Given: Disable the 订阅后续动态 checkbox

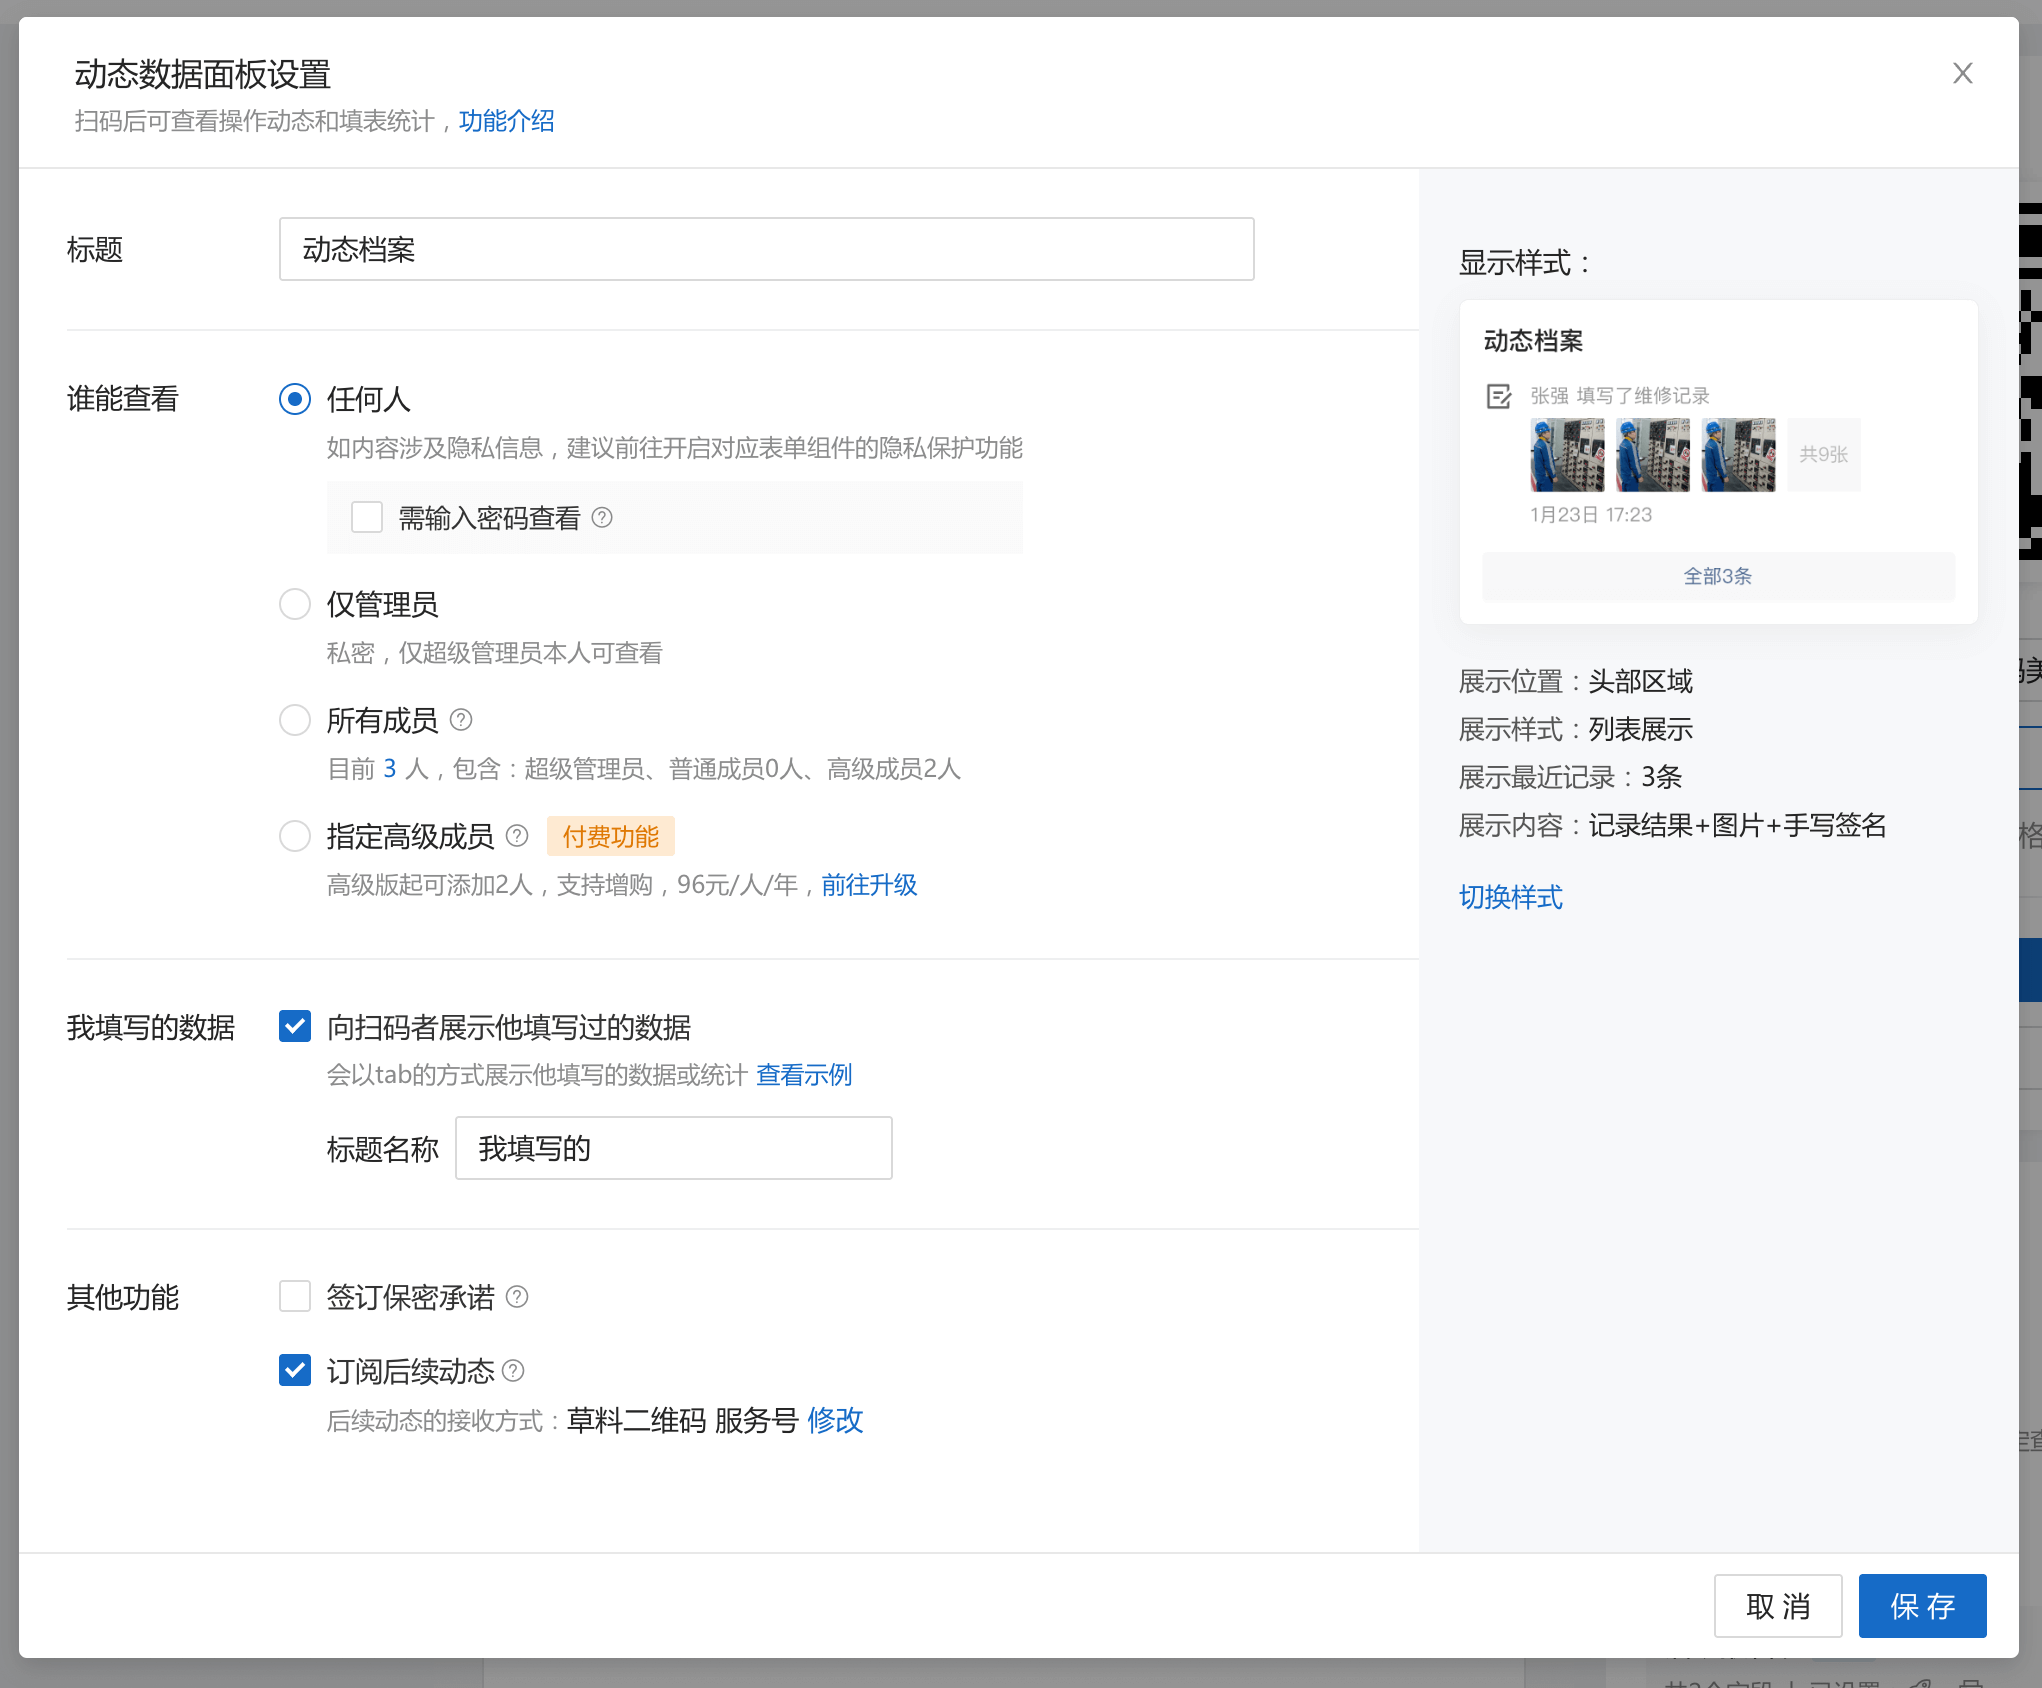Looking at the screenshot, I should pos(295,1371).
